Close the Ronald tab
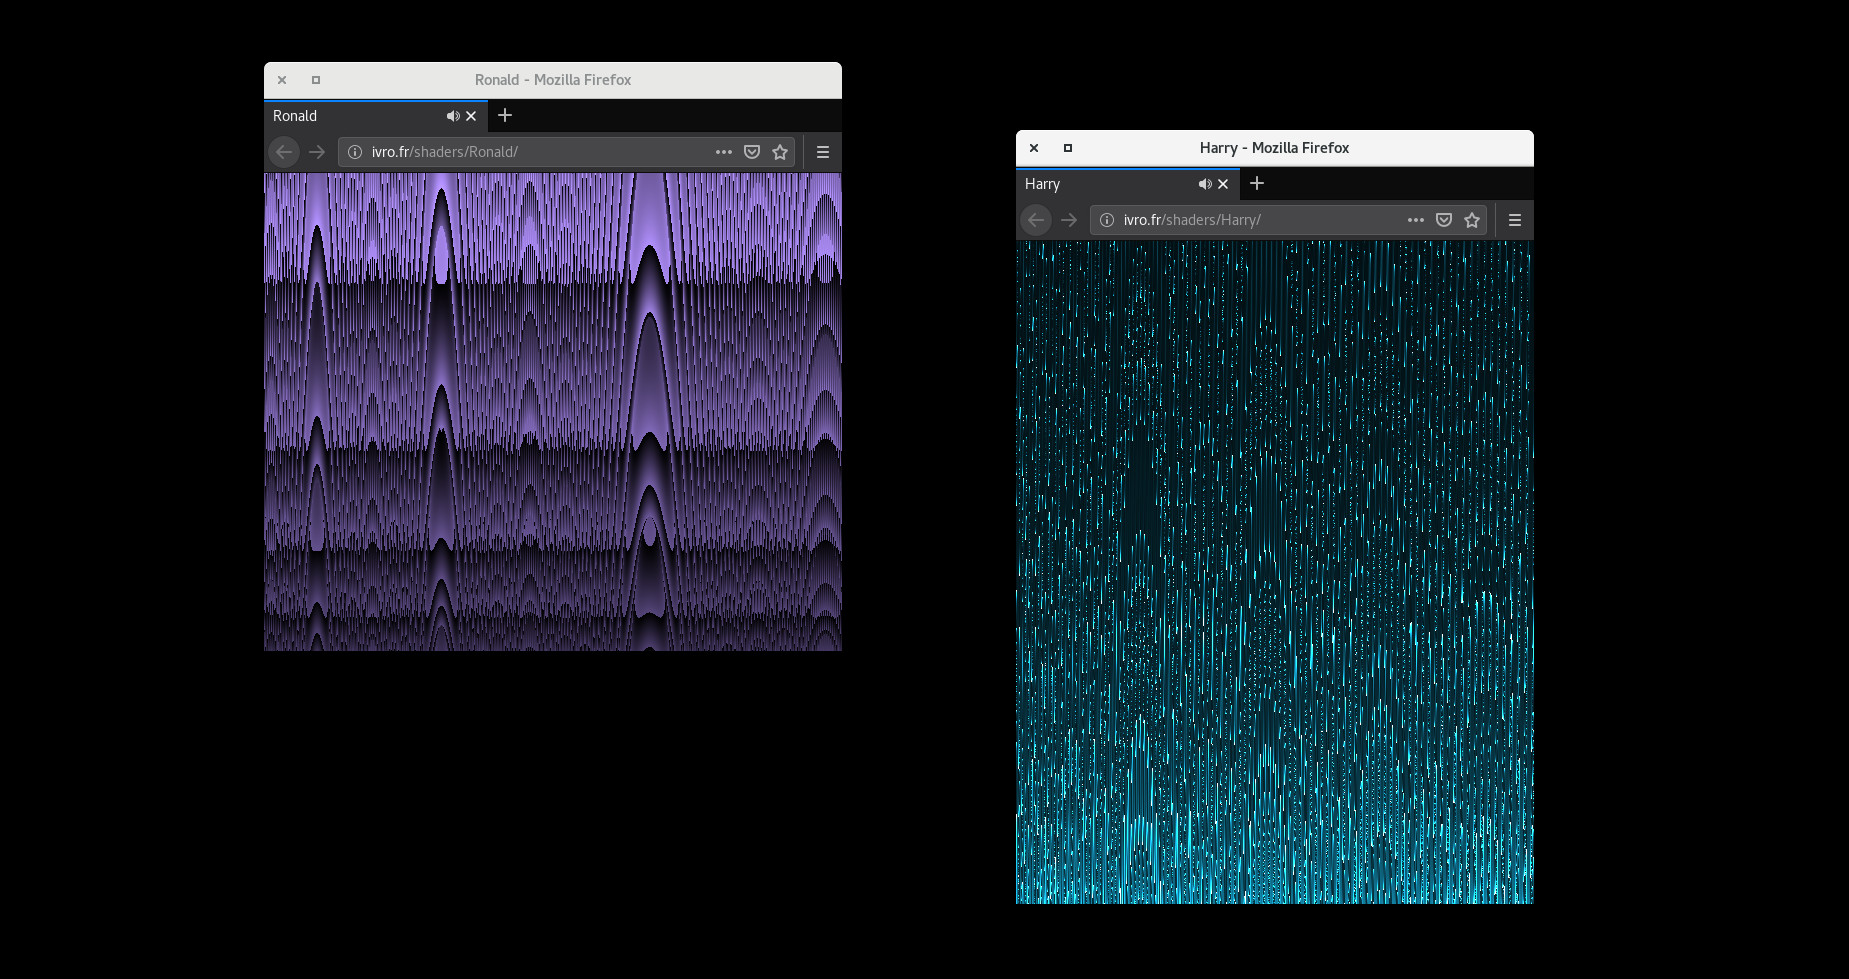1849x979 pixels. (x=471, y=116)
